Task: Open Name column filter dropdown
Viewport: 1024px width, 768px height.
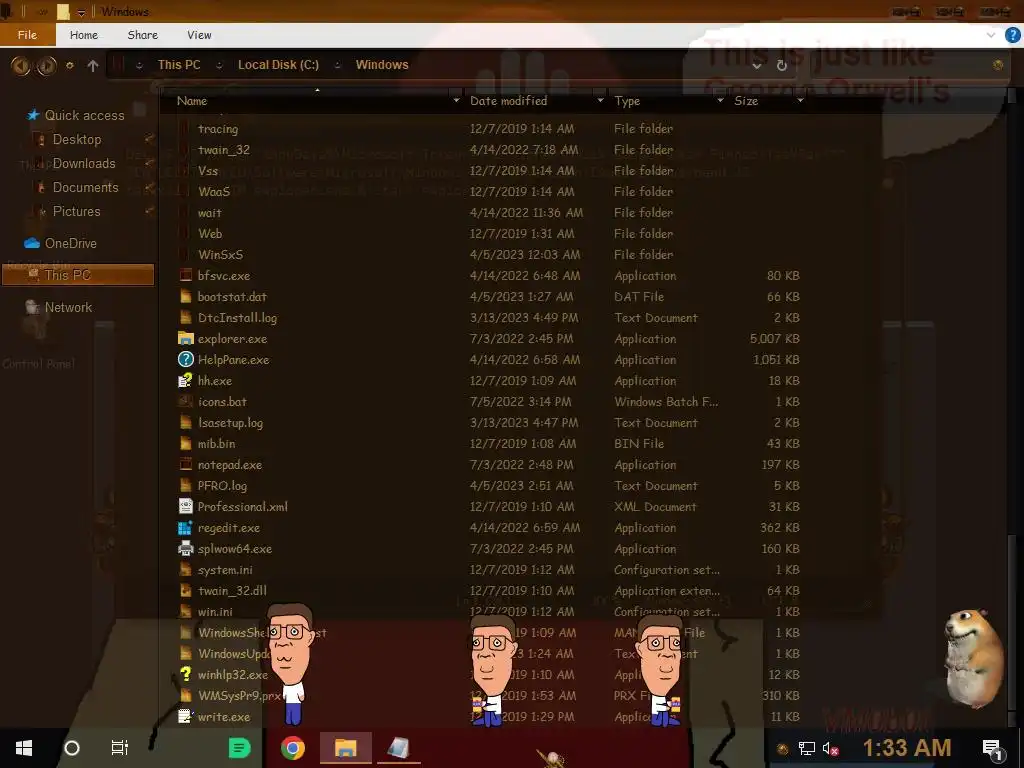Action: 456,101
